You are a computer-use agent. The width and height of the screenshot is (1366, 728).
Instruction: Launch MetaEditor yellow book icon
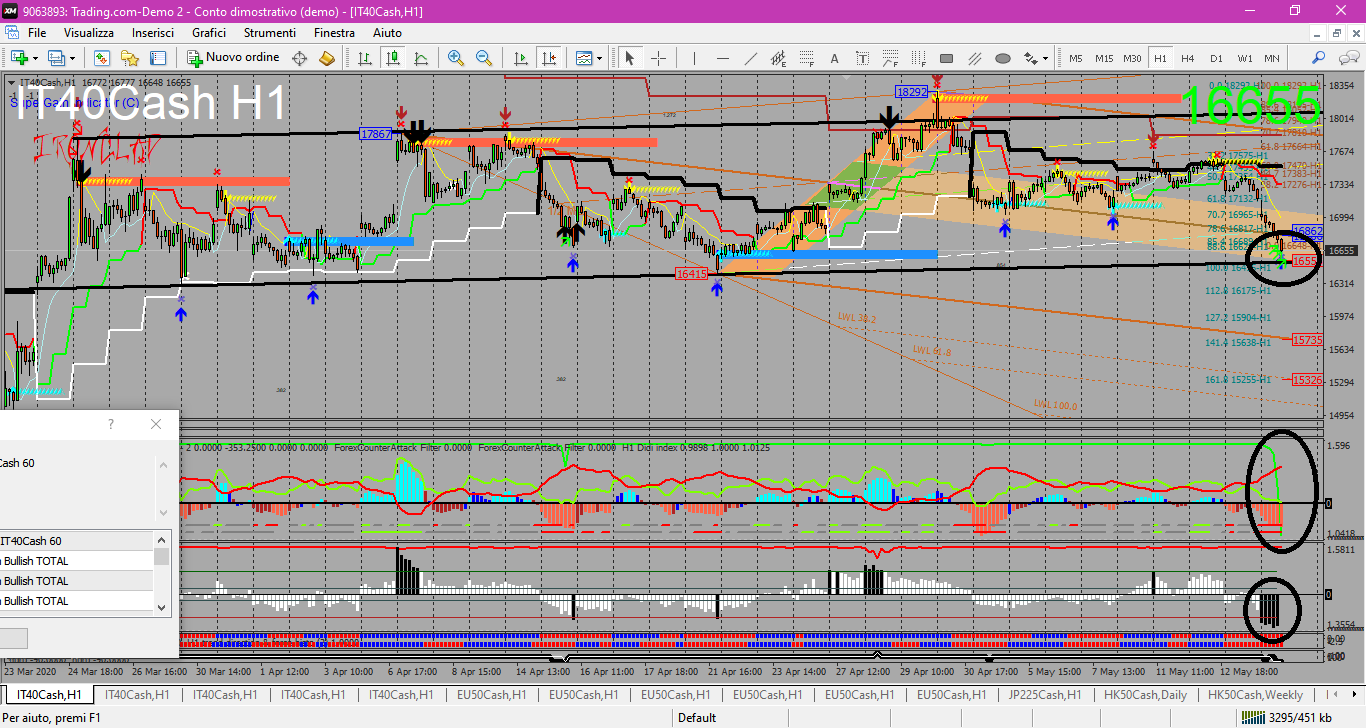click(326, 58)
